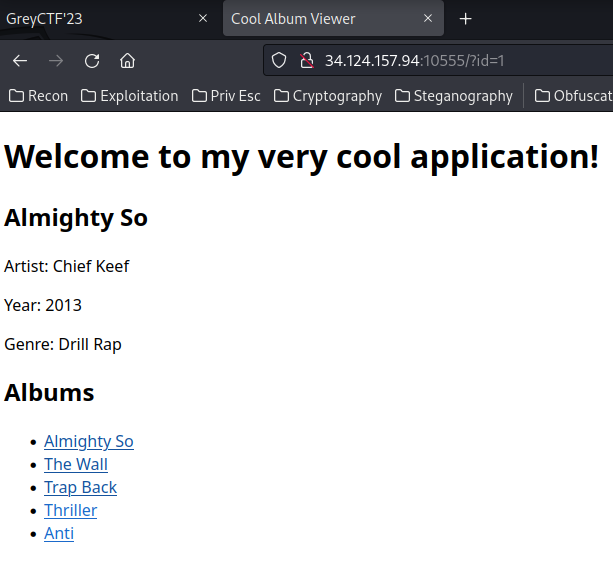The height and width of the screenshot is (565, 613).
Task: Expand the Steganography bookmarks folder
Action: tap(453, 96)
